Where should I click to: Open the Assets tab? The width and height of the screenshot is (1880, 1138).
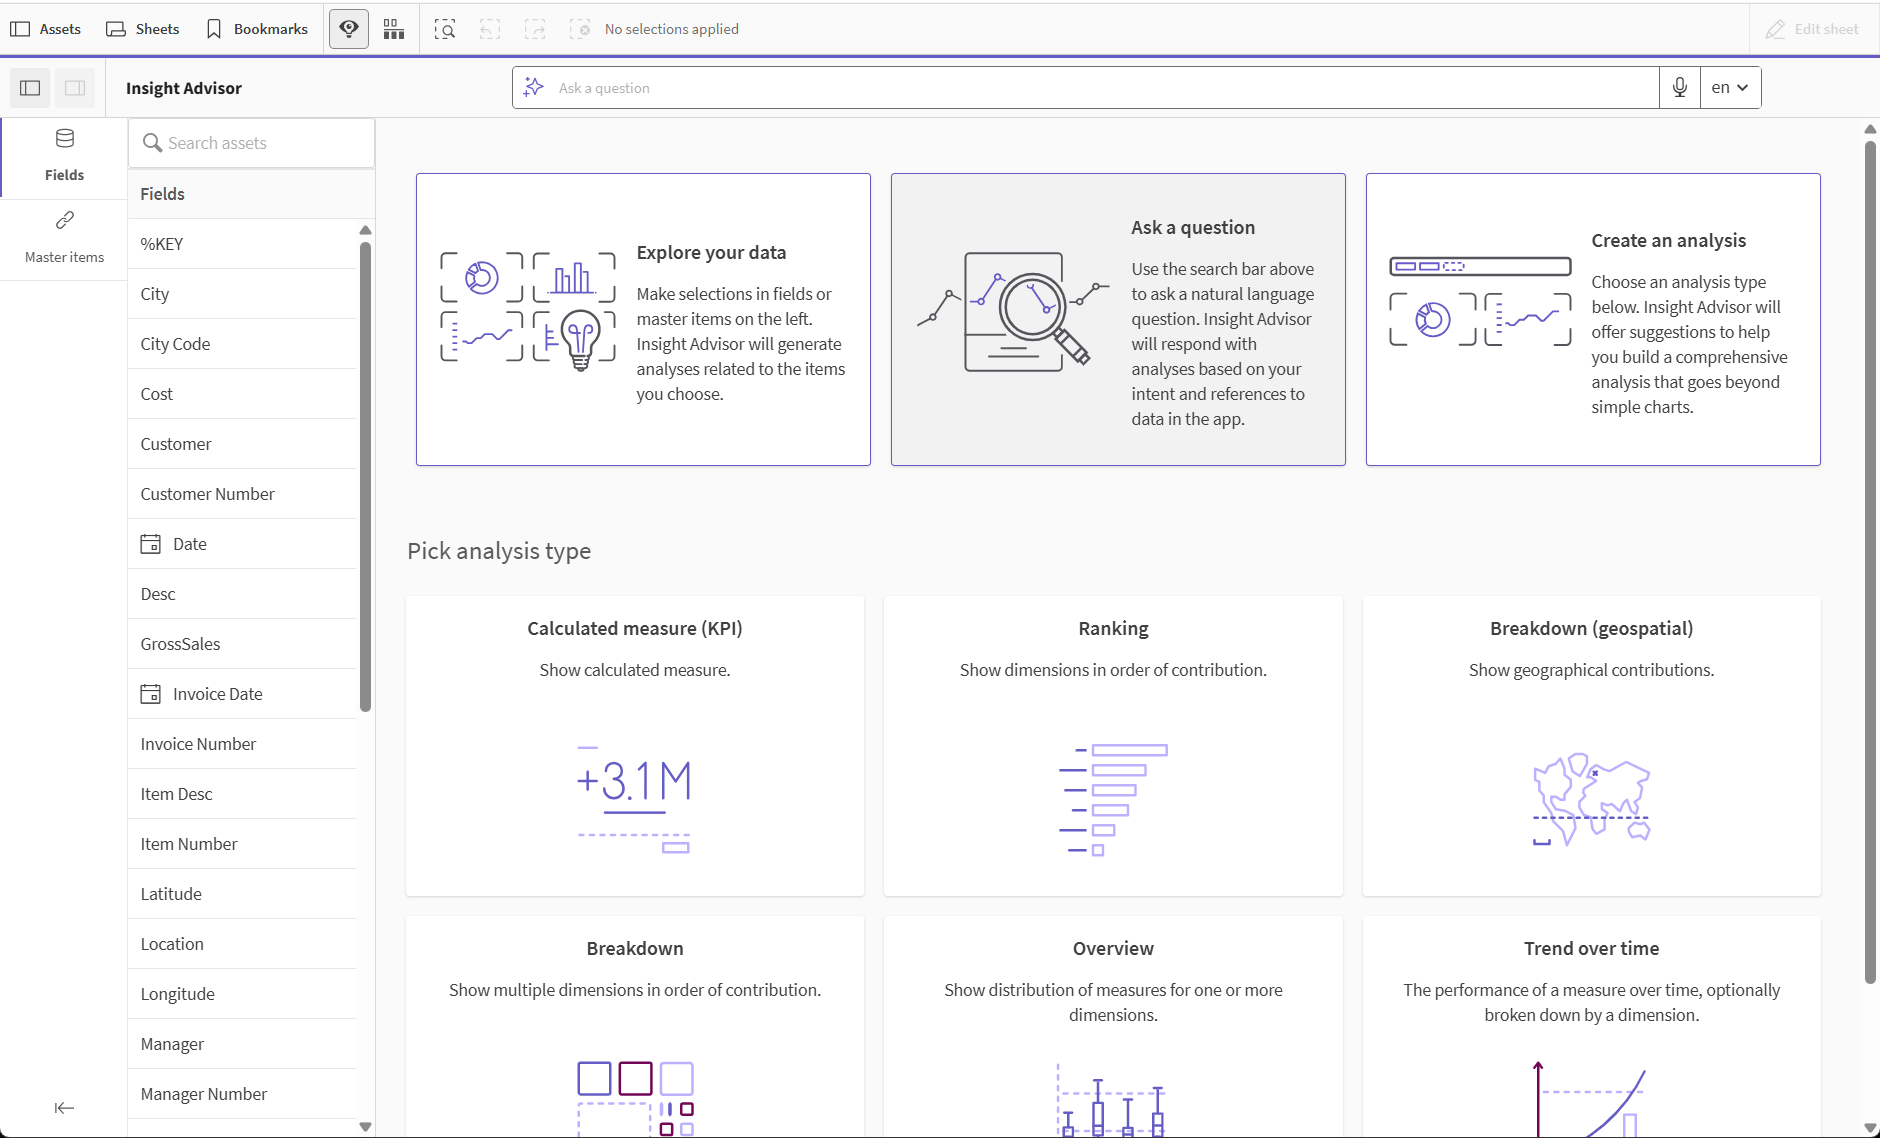pyautogui.click(x=46, y=28)
